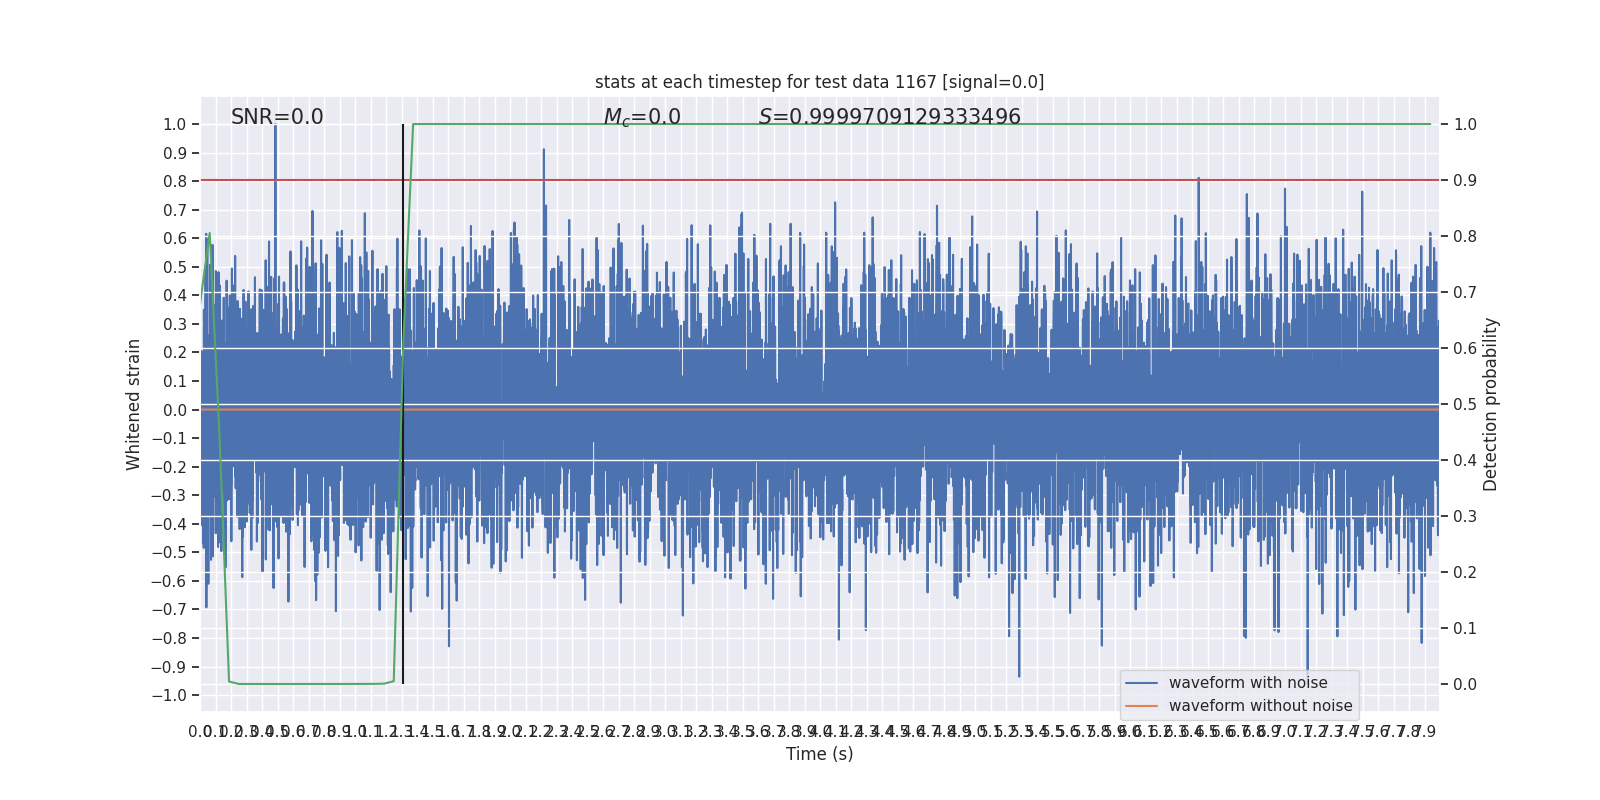Click the tall blue spike reaching 1.0
The image size is (1600, 800).
point(275,200)
